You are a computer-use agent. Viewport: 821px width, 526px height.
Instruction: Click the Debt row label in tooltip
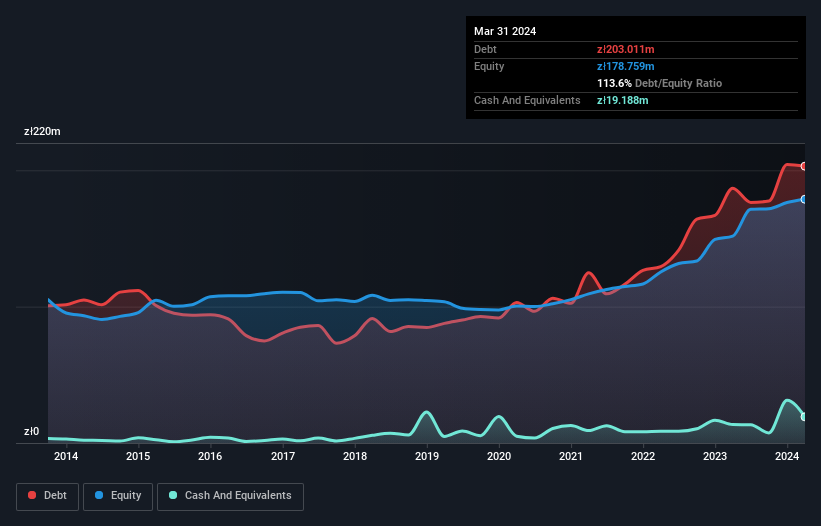pyautogui.click(x=485, y=49)
